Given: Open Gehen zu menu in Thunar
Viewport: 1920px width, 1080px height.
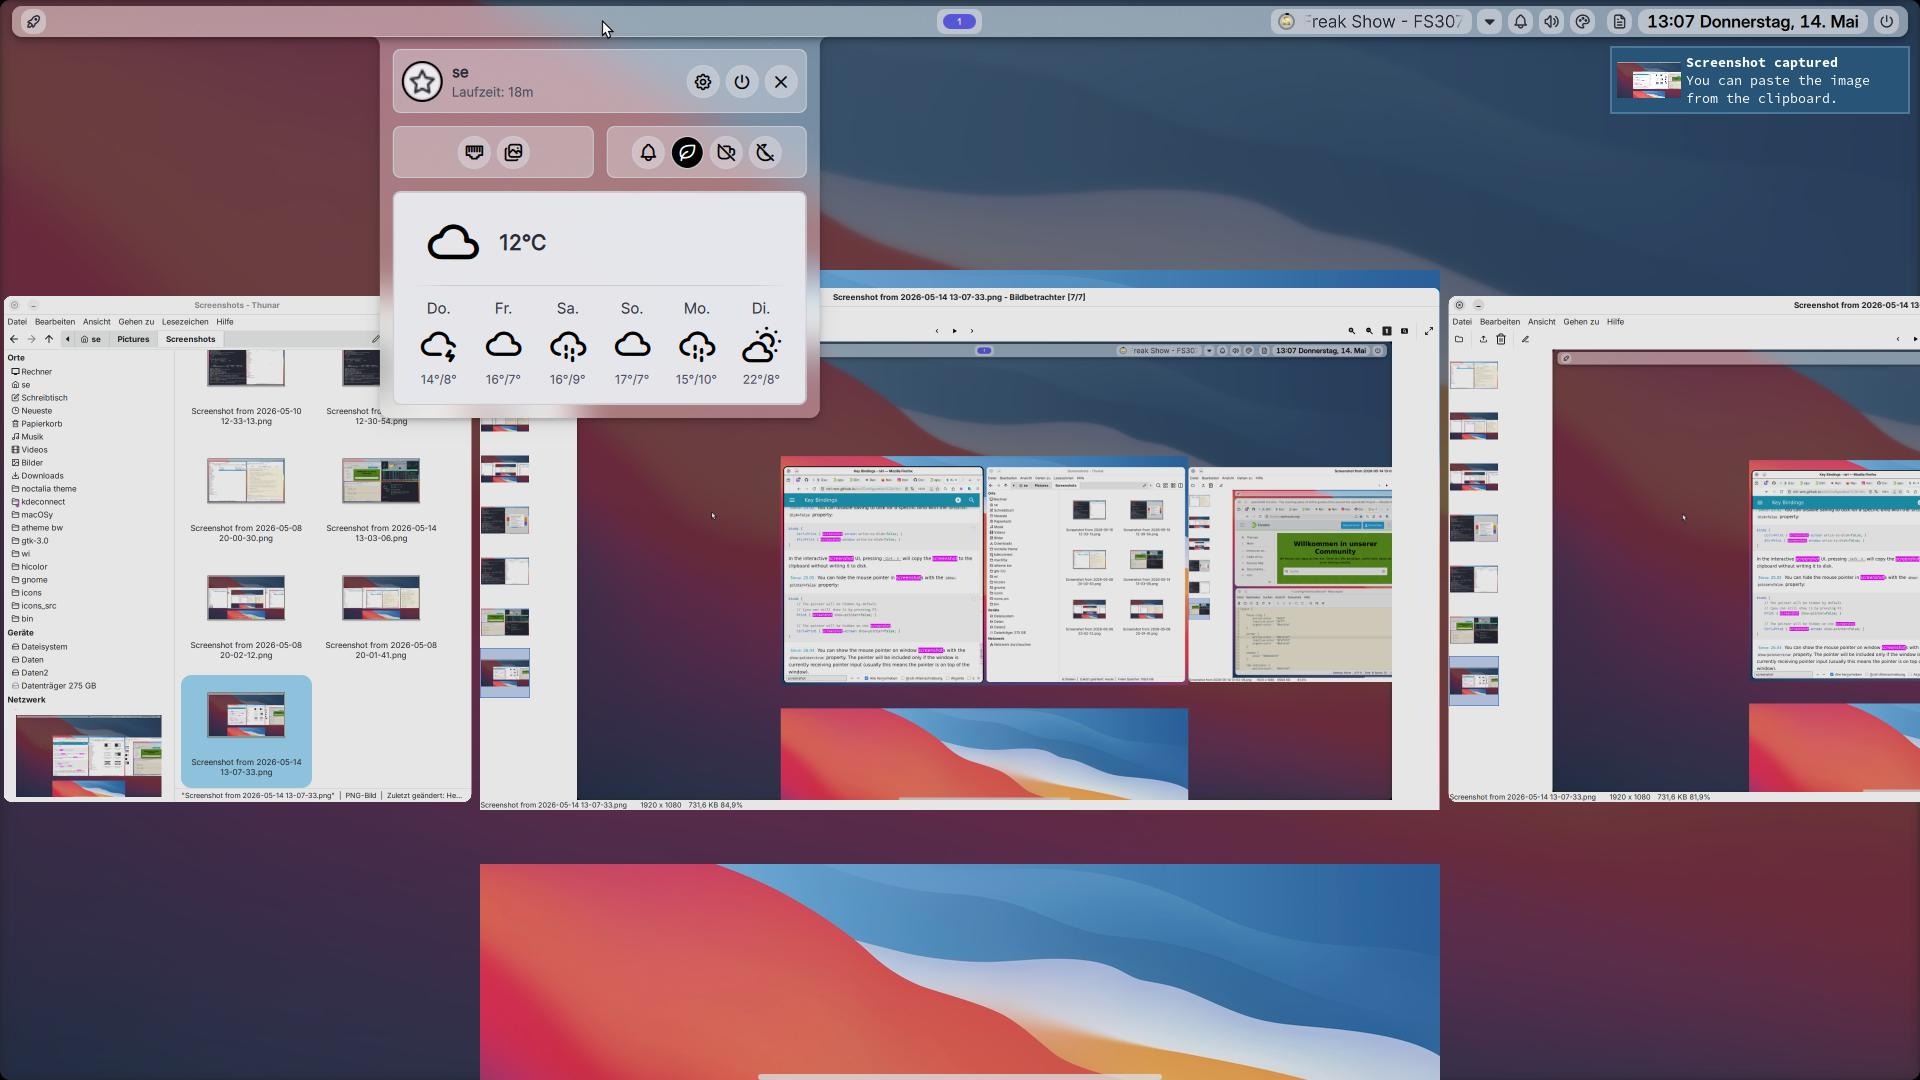Looking at the screenshot, I should [x=136, y=322].
